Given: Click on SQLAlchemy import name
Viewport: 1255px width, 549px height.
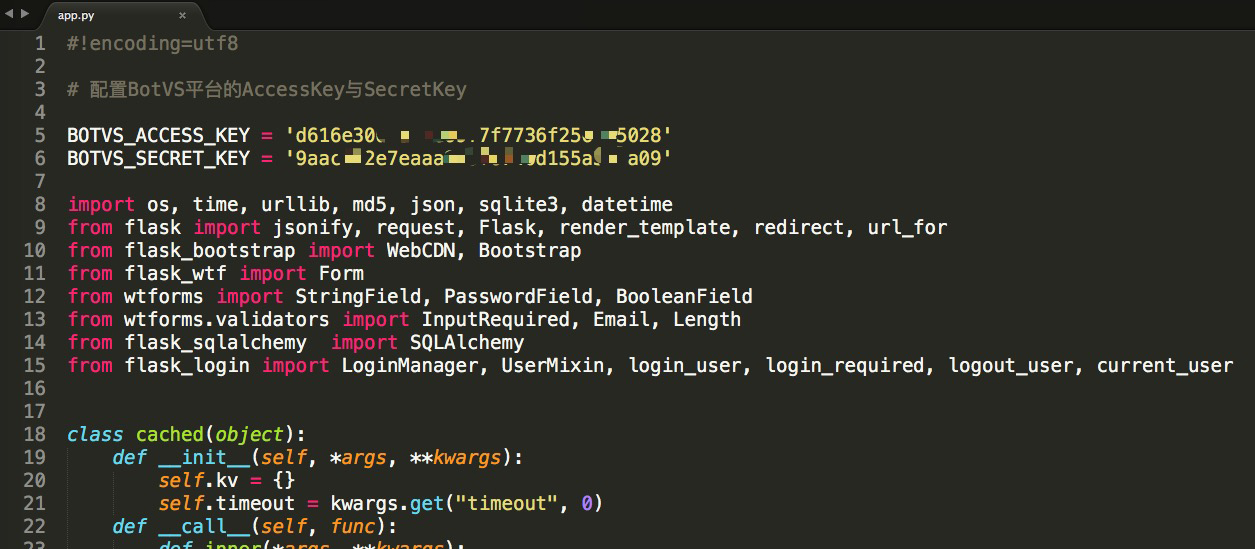Looking at the screenshot, I should coord(467,342).
